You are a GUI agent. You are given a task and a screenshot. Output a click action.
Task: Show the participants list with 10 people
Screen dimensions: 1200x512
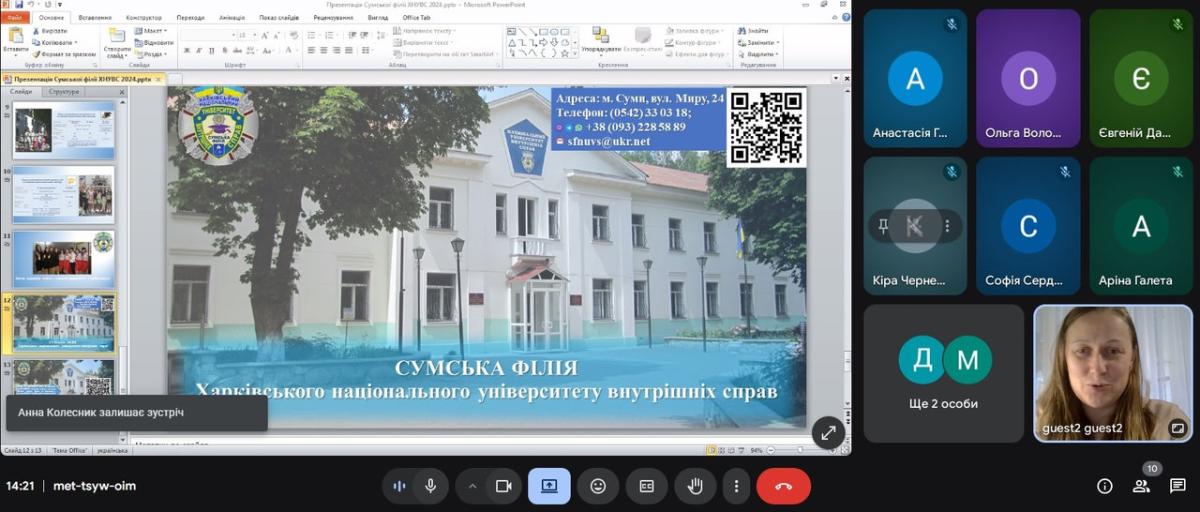pos(1141,486)
